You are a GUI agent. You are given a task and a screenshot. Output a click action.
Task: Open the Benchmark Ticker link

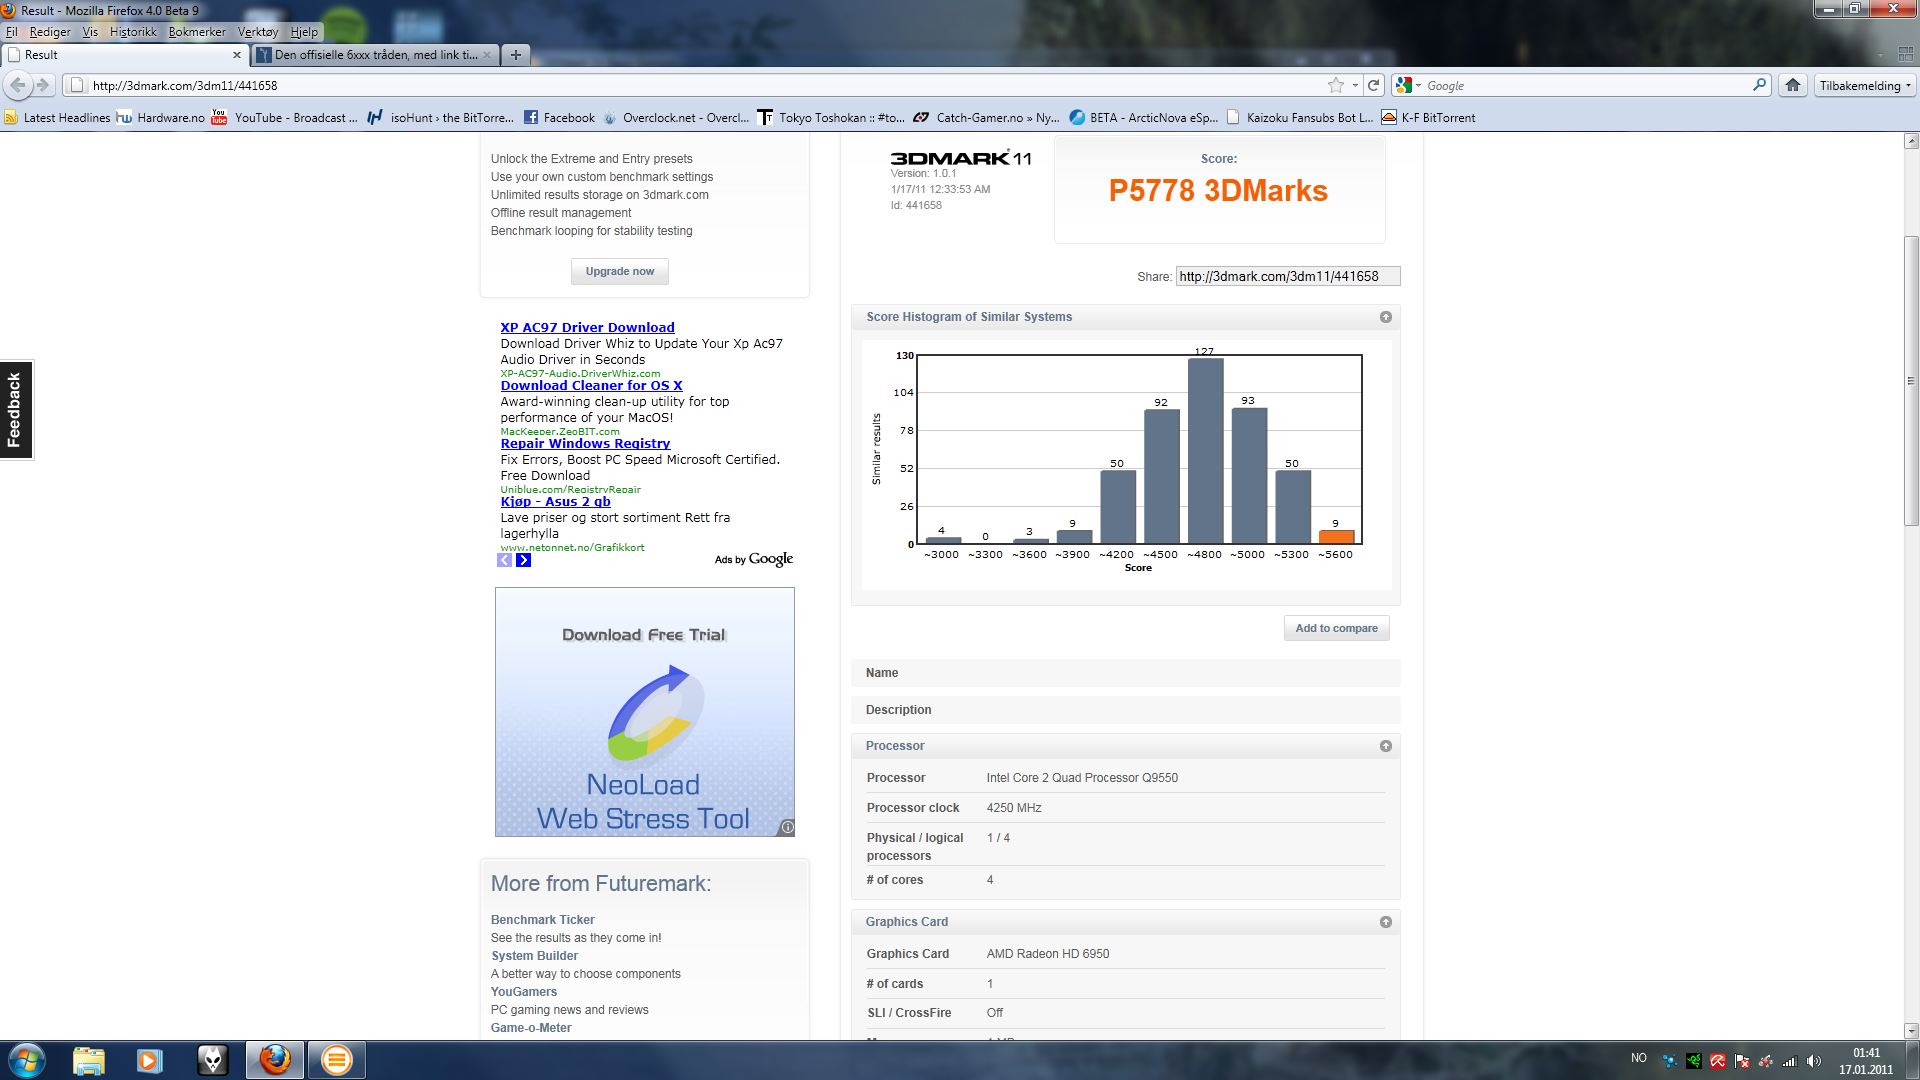pyautogui.click(x=542, y=920)
